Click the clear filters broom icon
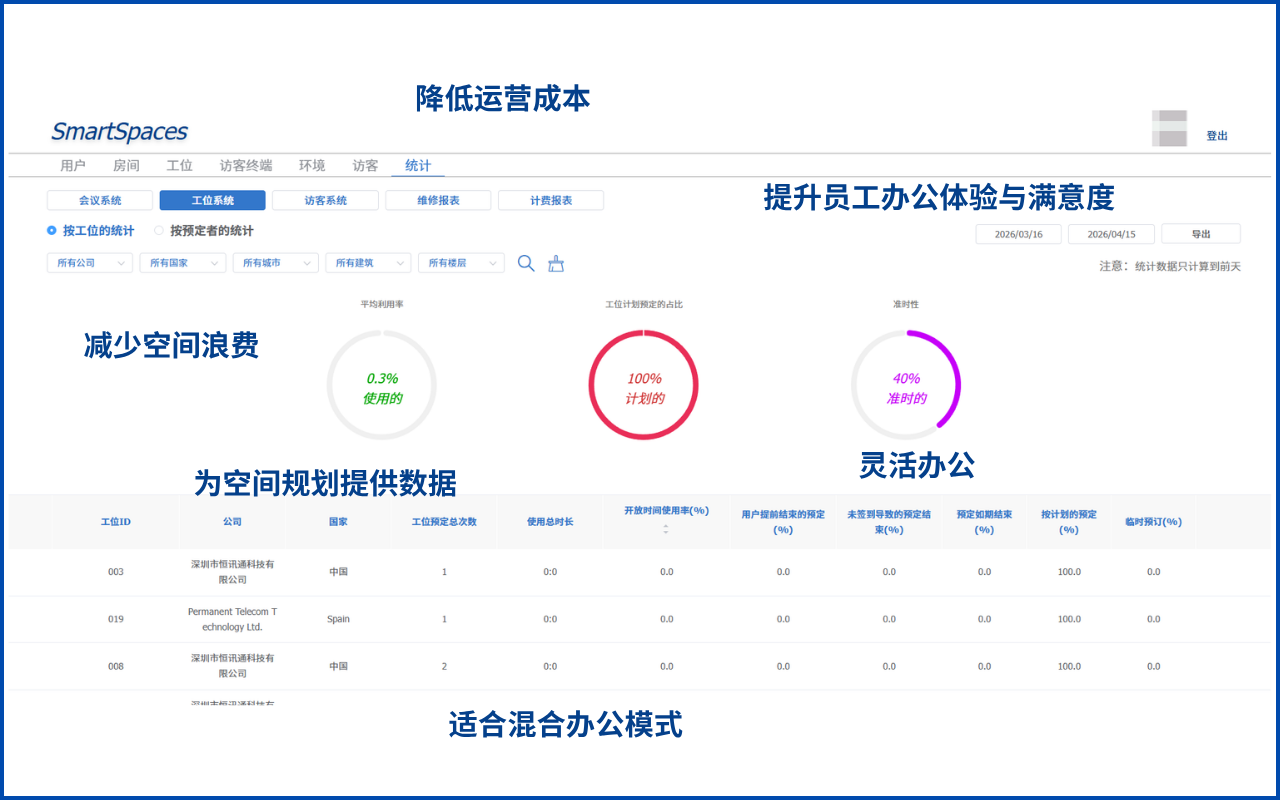The image size is (1280, 800). point(557,264)
